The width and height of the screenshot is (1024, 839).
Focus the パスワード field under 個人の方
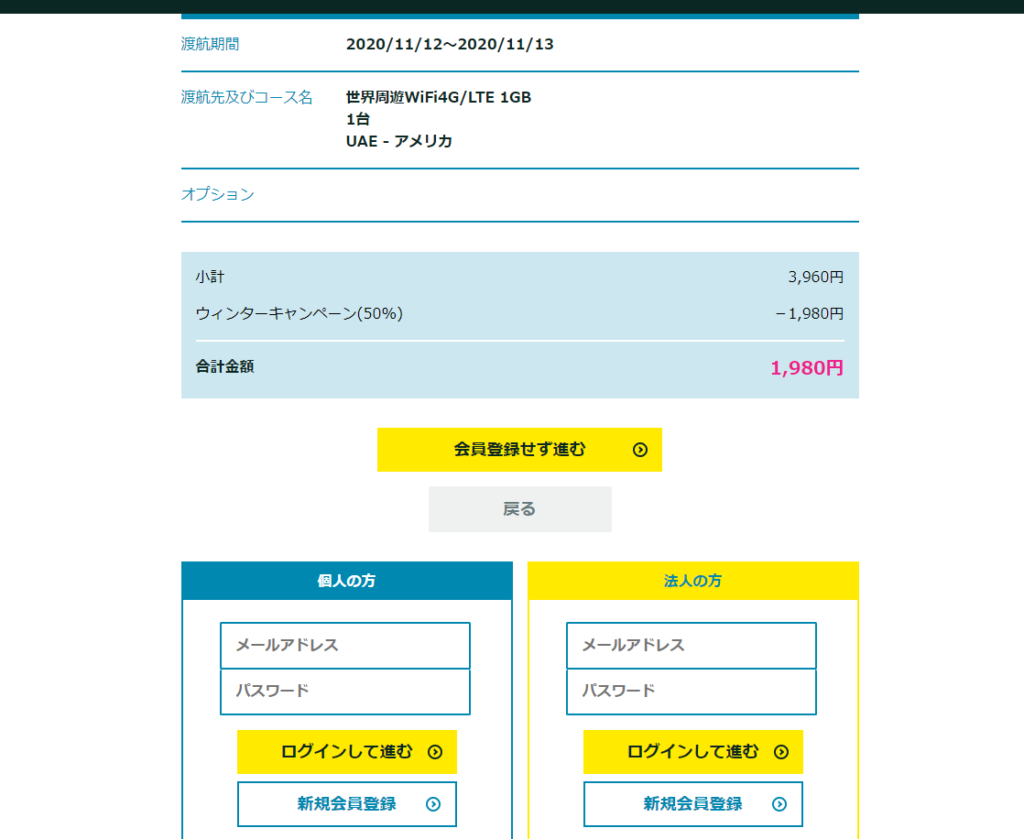[x=345, y=691]
